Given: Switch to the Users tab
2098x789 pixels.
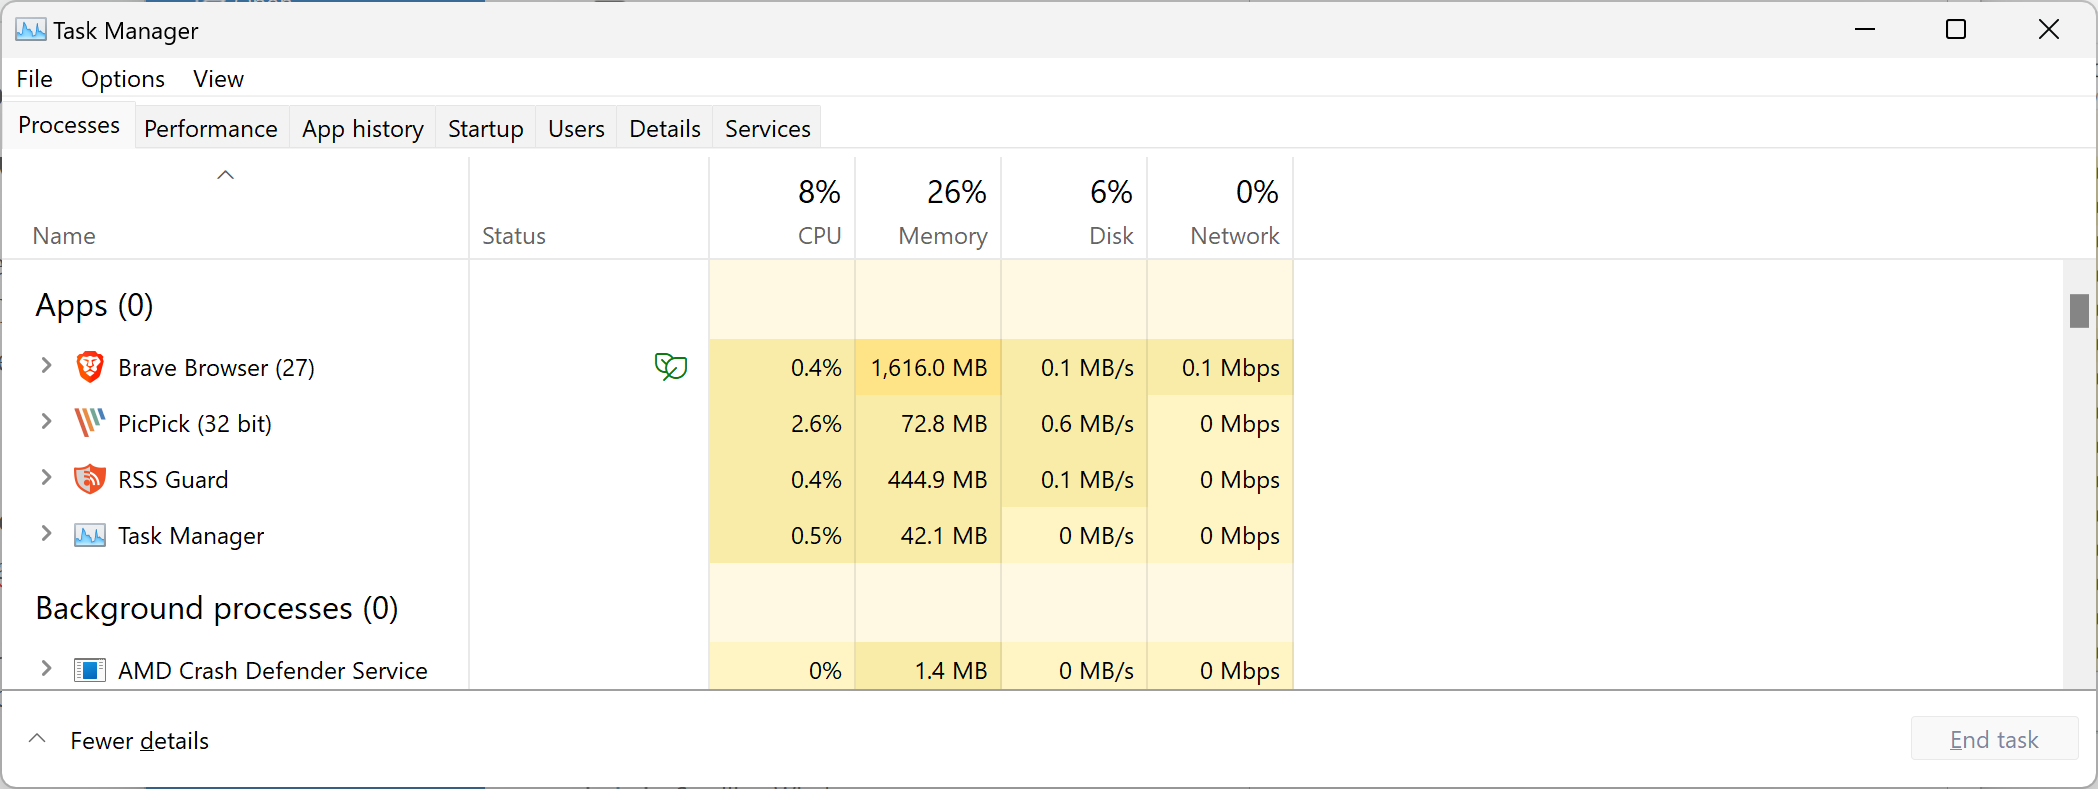Looking at the screenshot, I should pos(577,129).
